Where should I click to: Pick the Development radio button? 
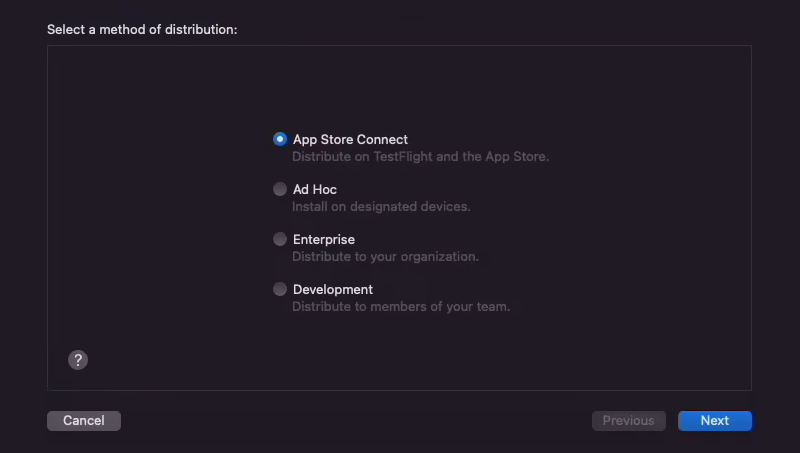pyautogui.click(x=280, y=289)
